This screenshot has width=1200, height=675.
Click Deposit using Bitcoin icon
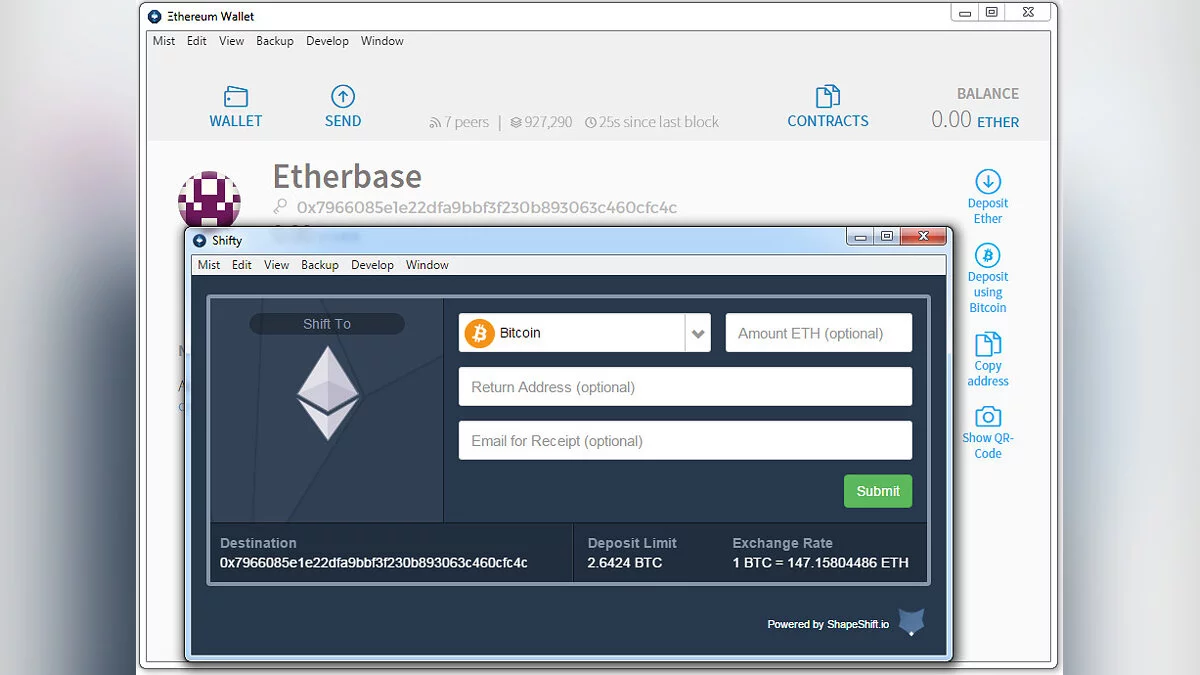[988, 255]
